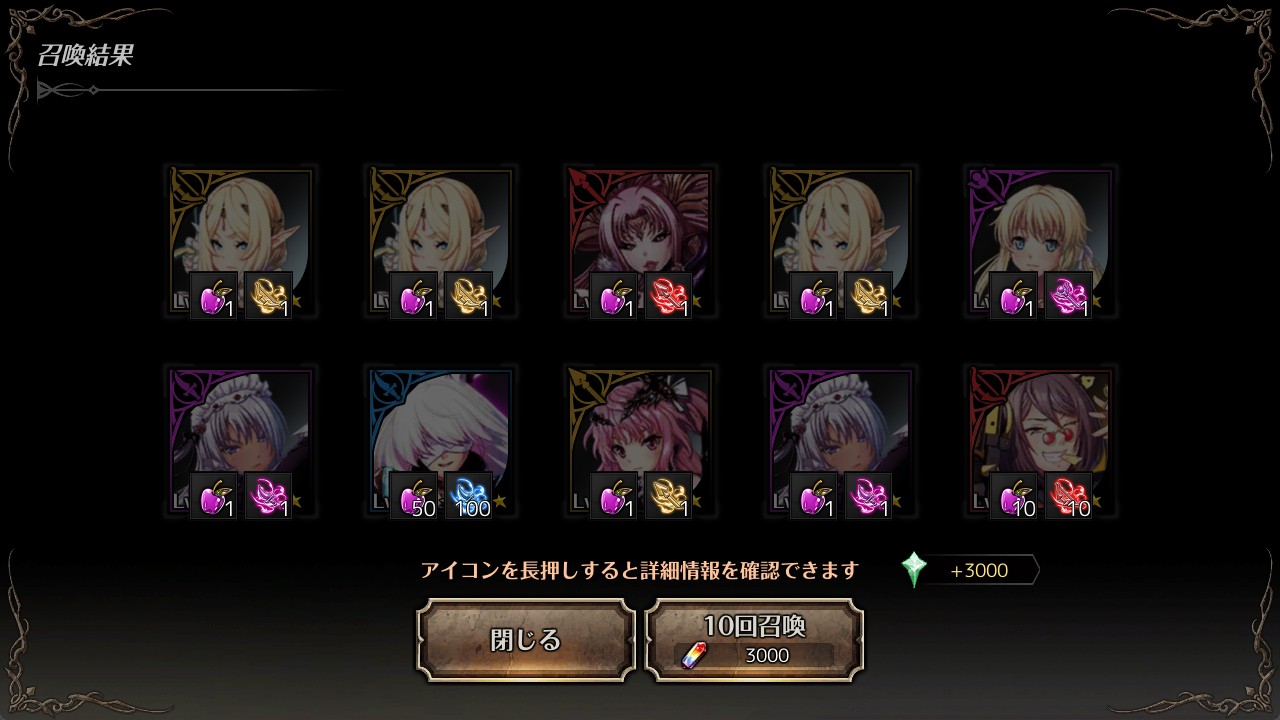
Task: Click the purple apple icon showing 50
Action: [413, 495]
